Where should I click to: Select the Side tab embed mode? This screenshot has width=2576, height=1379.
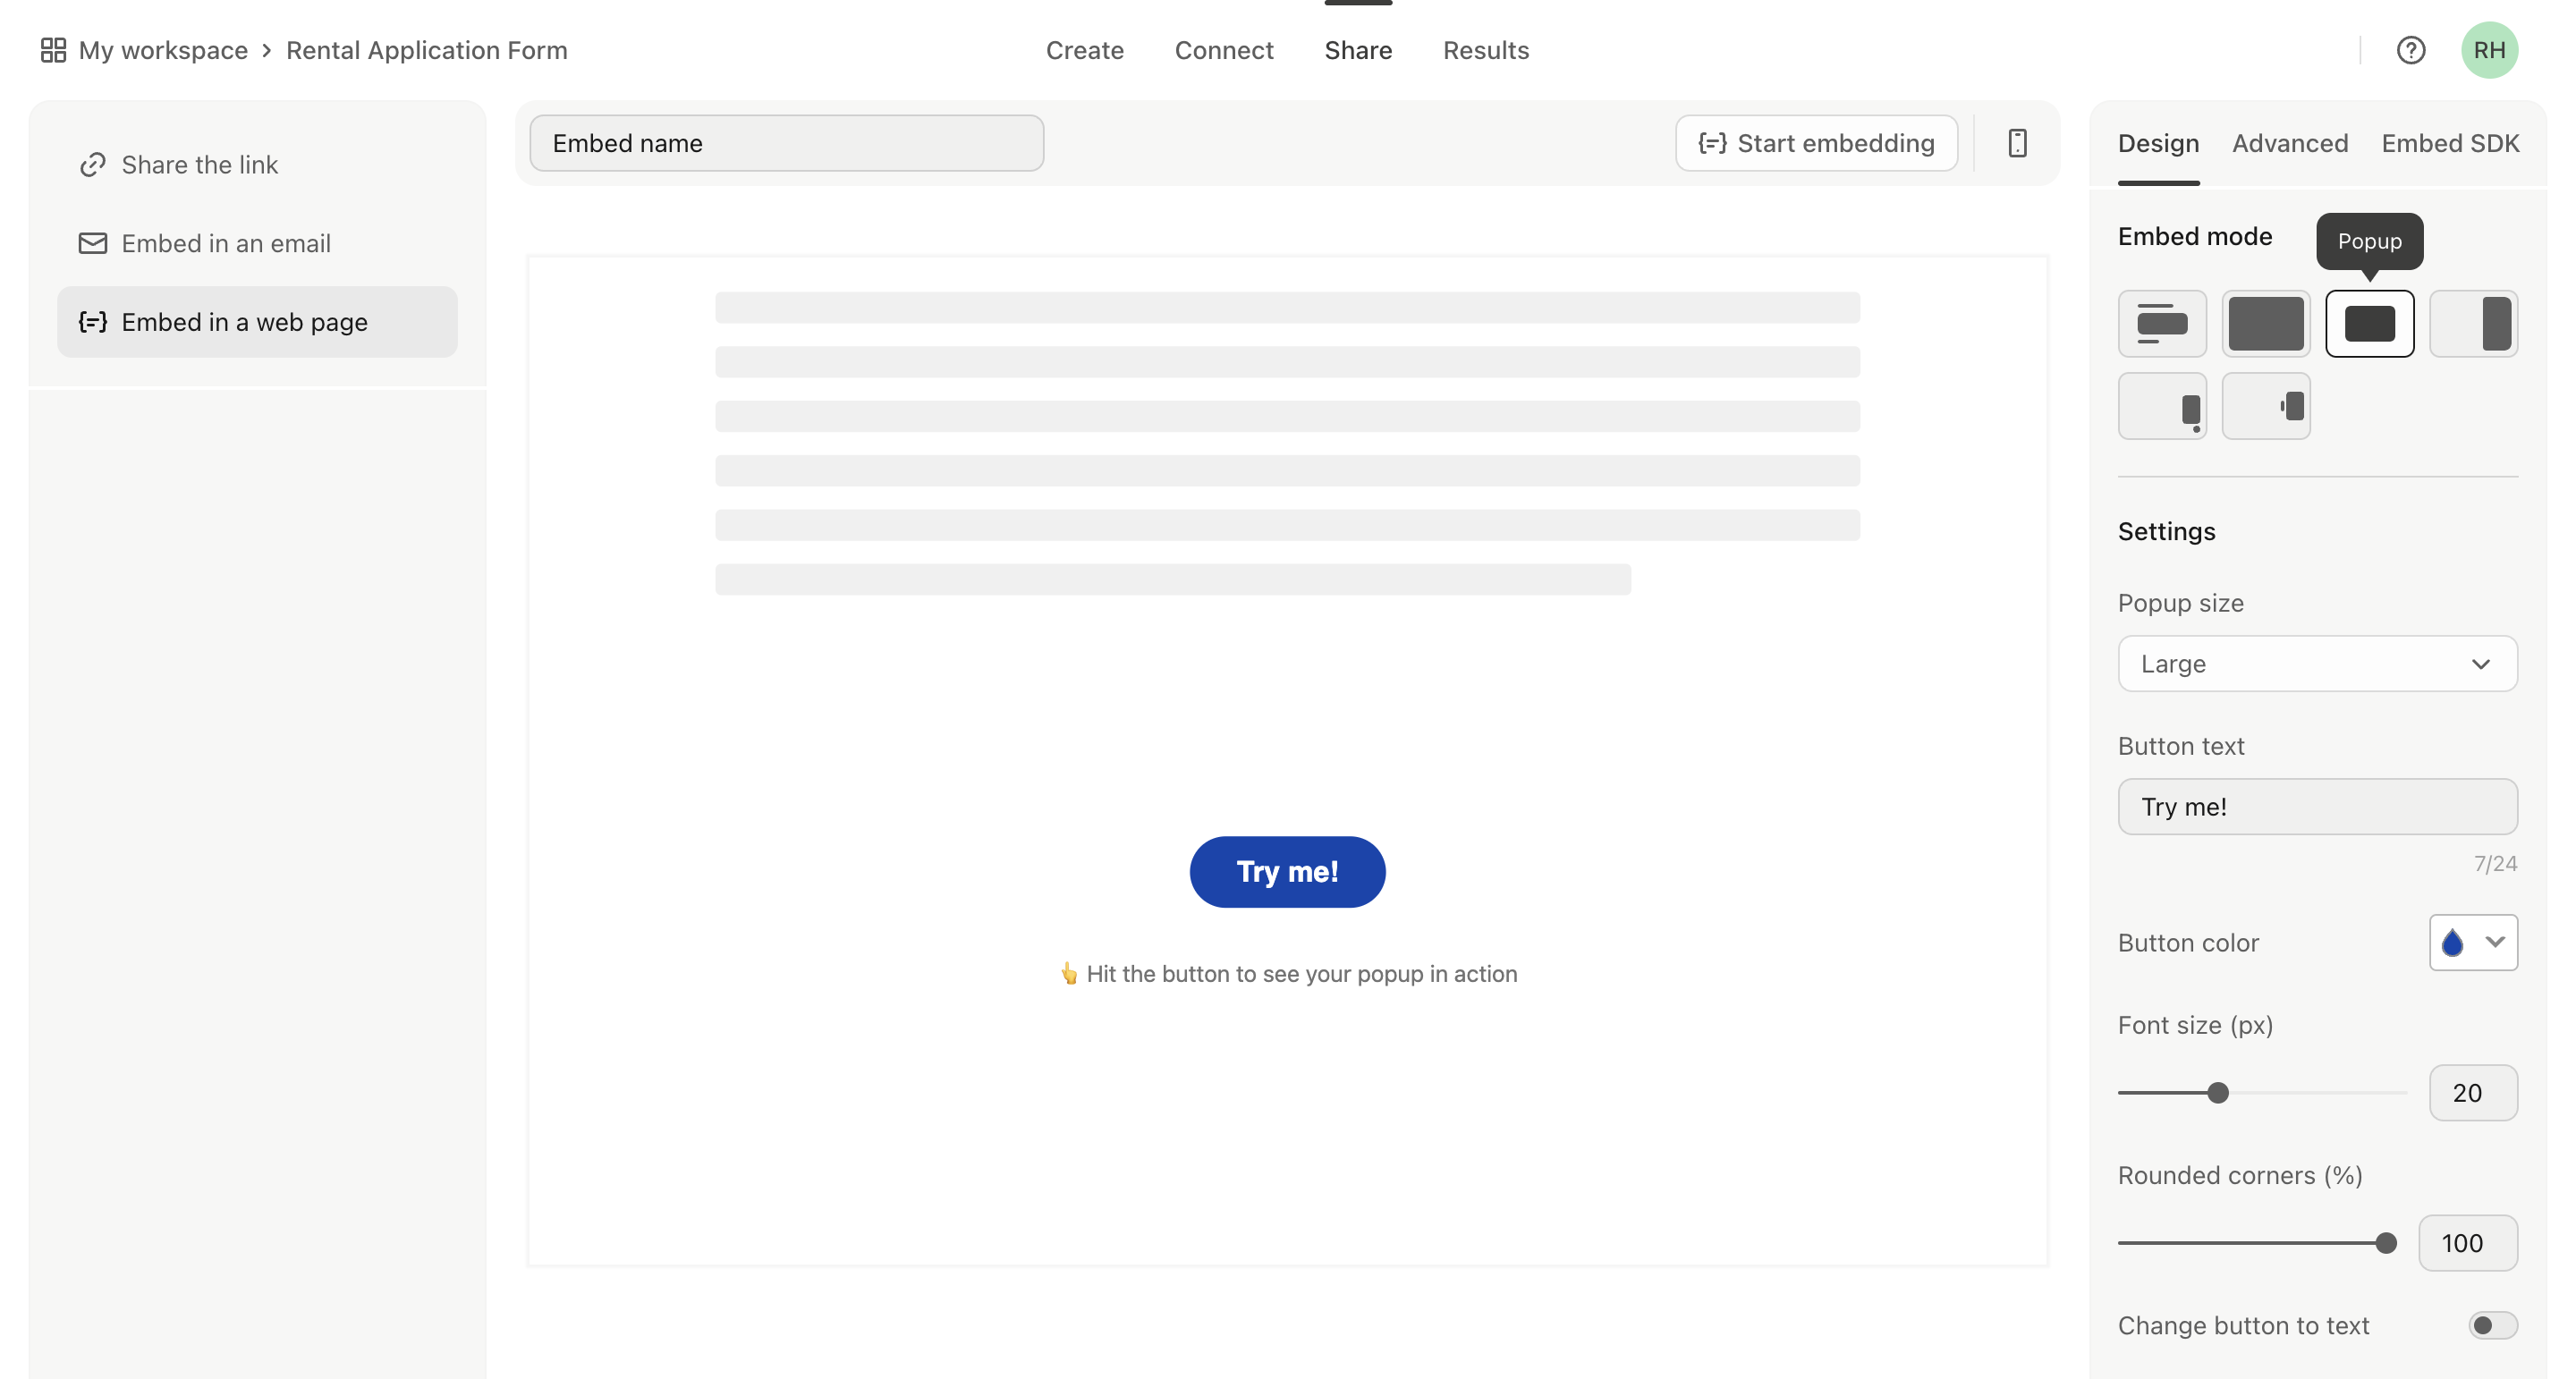[2266, 405]
